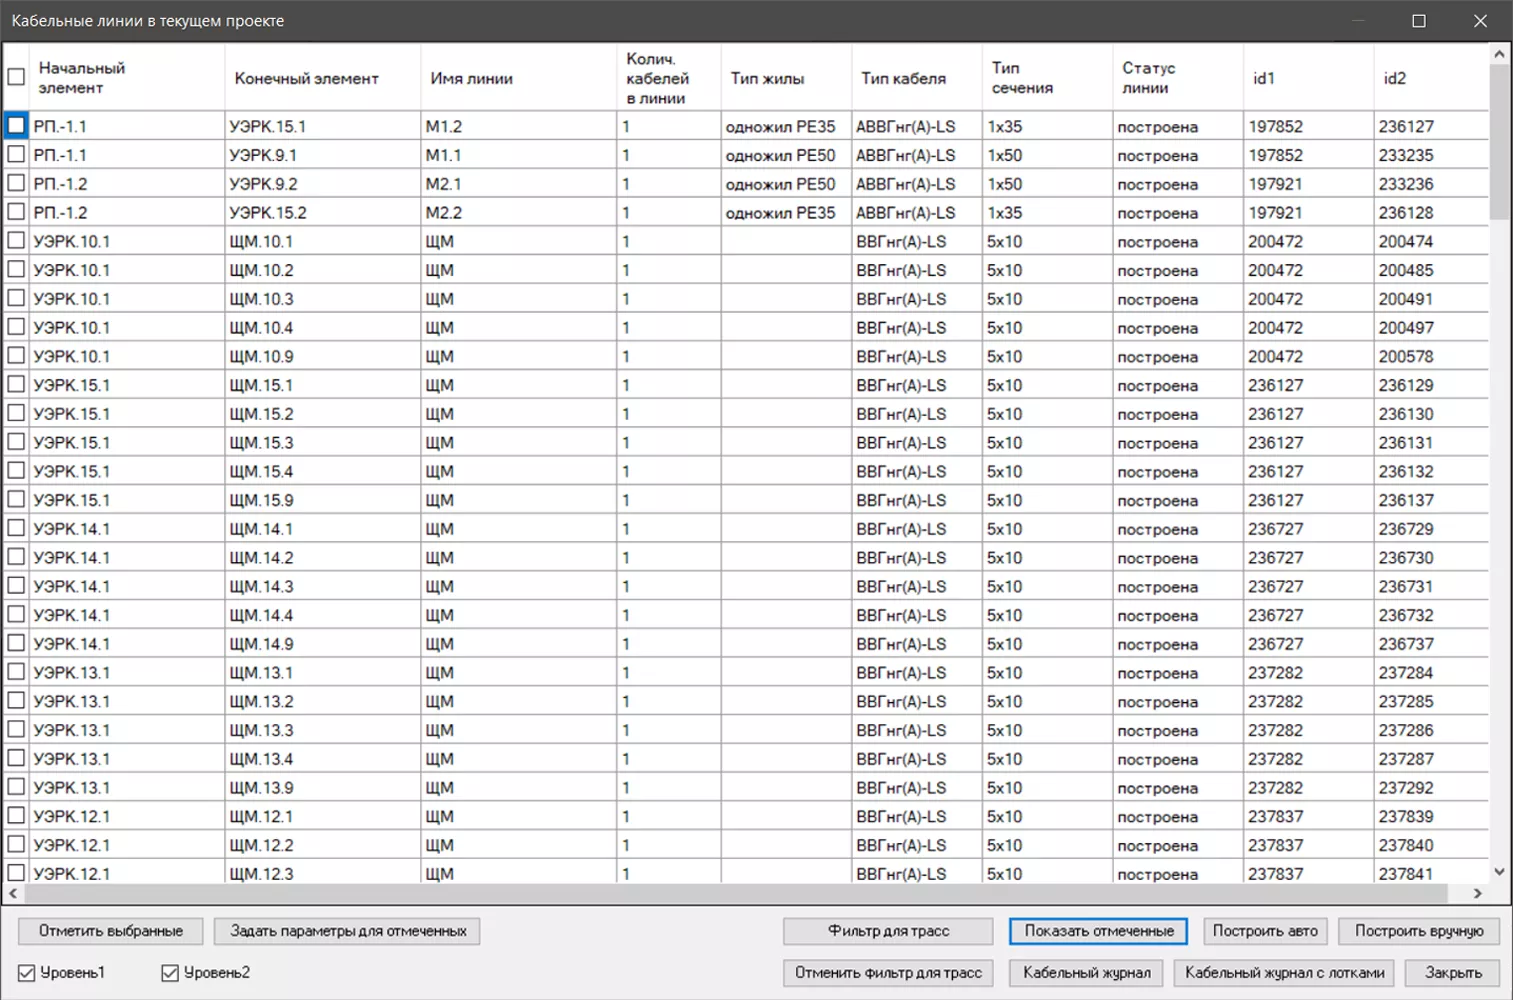Maximize the cable lines window
Screen dimensions: 1513x1000
(x=1418, y=21)
